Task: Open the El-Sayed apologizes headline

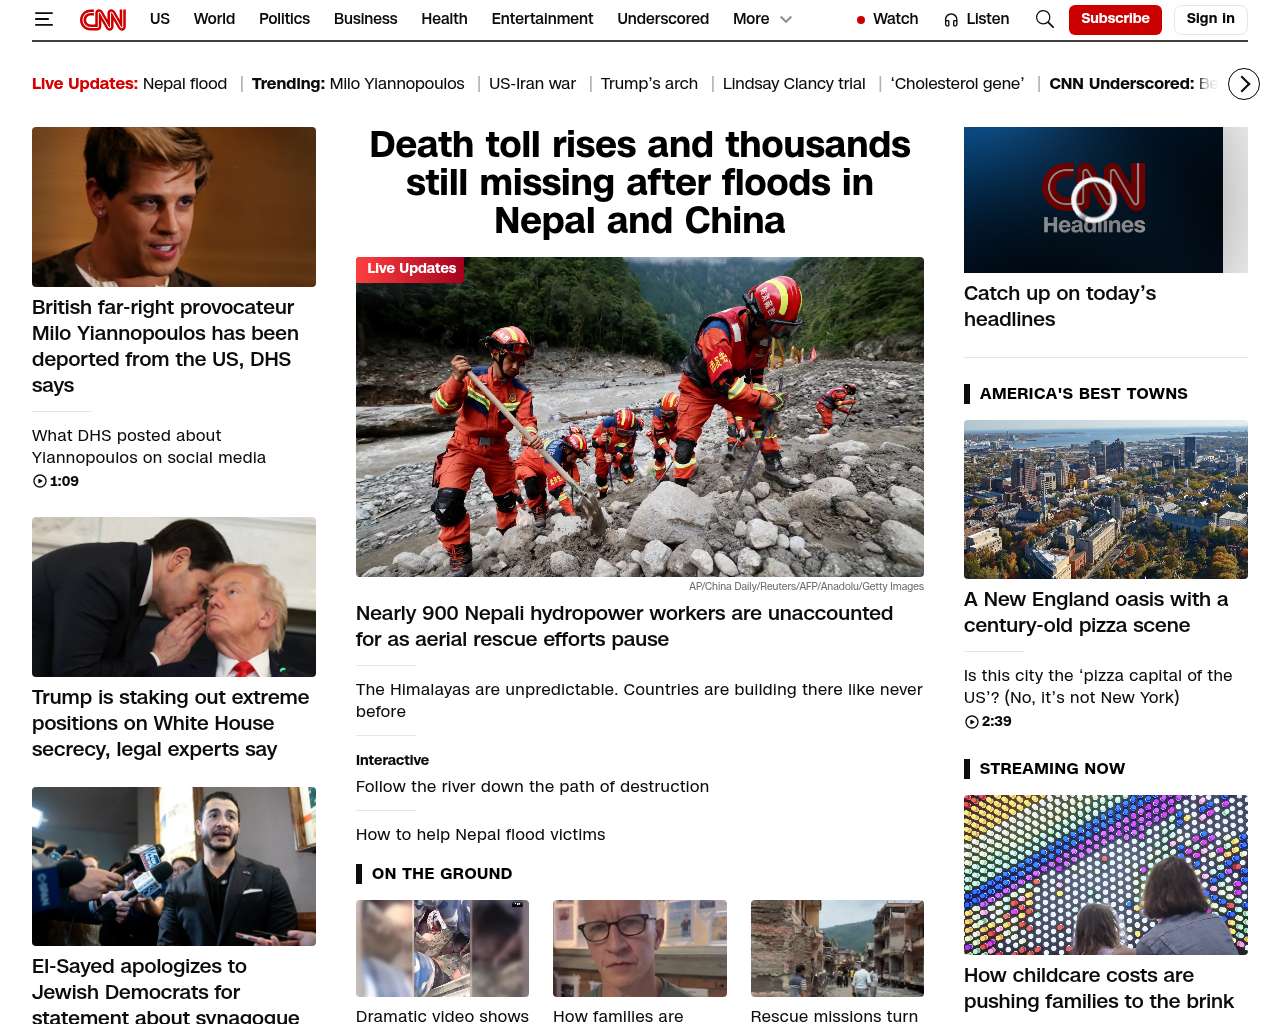Action: point(165,991)
